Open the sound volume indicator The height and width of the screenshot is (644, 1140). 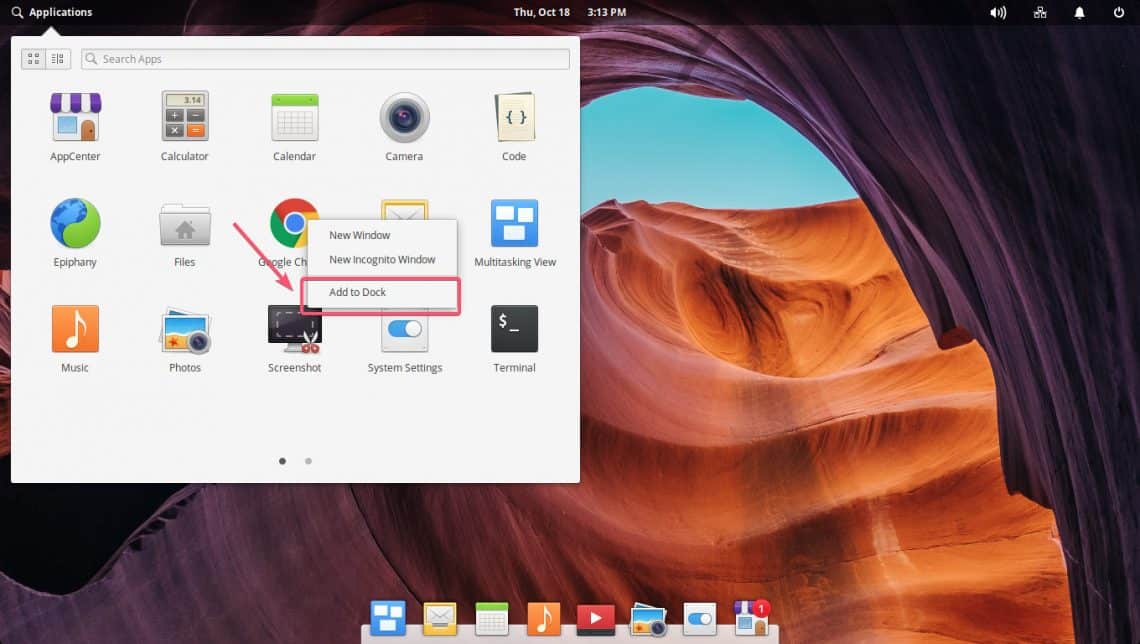tap(997, 12)
